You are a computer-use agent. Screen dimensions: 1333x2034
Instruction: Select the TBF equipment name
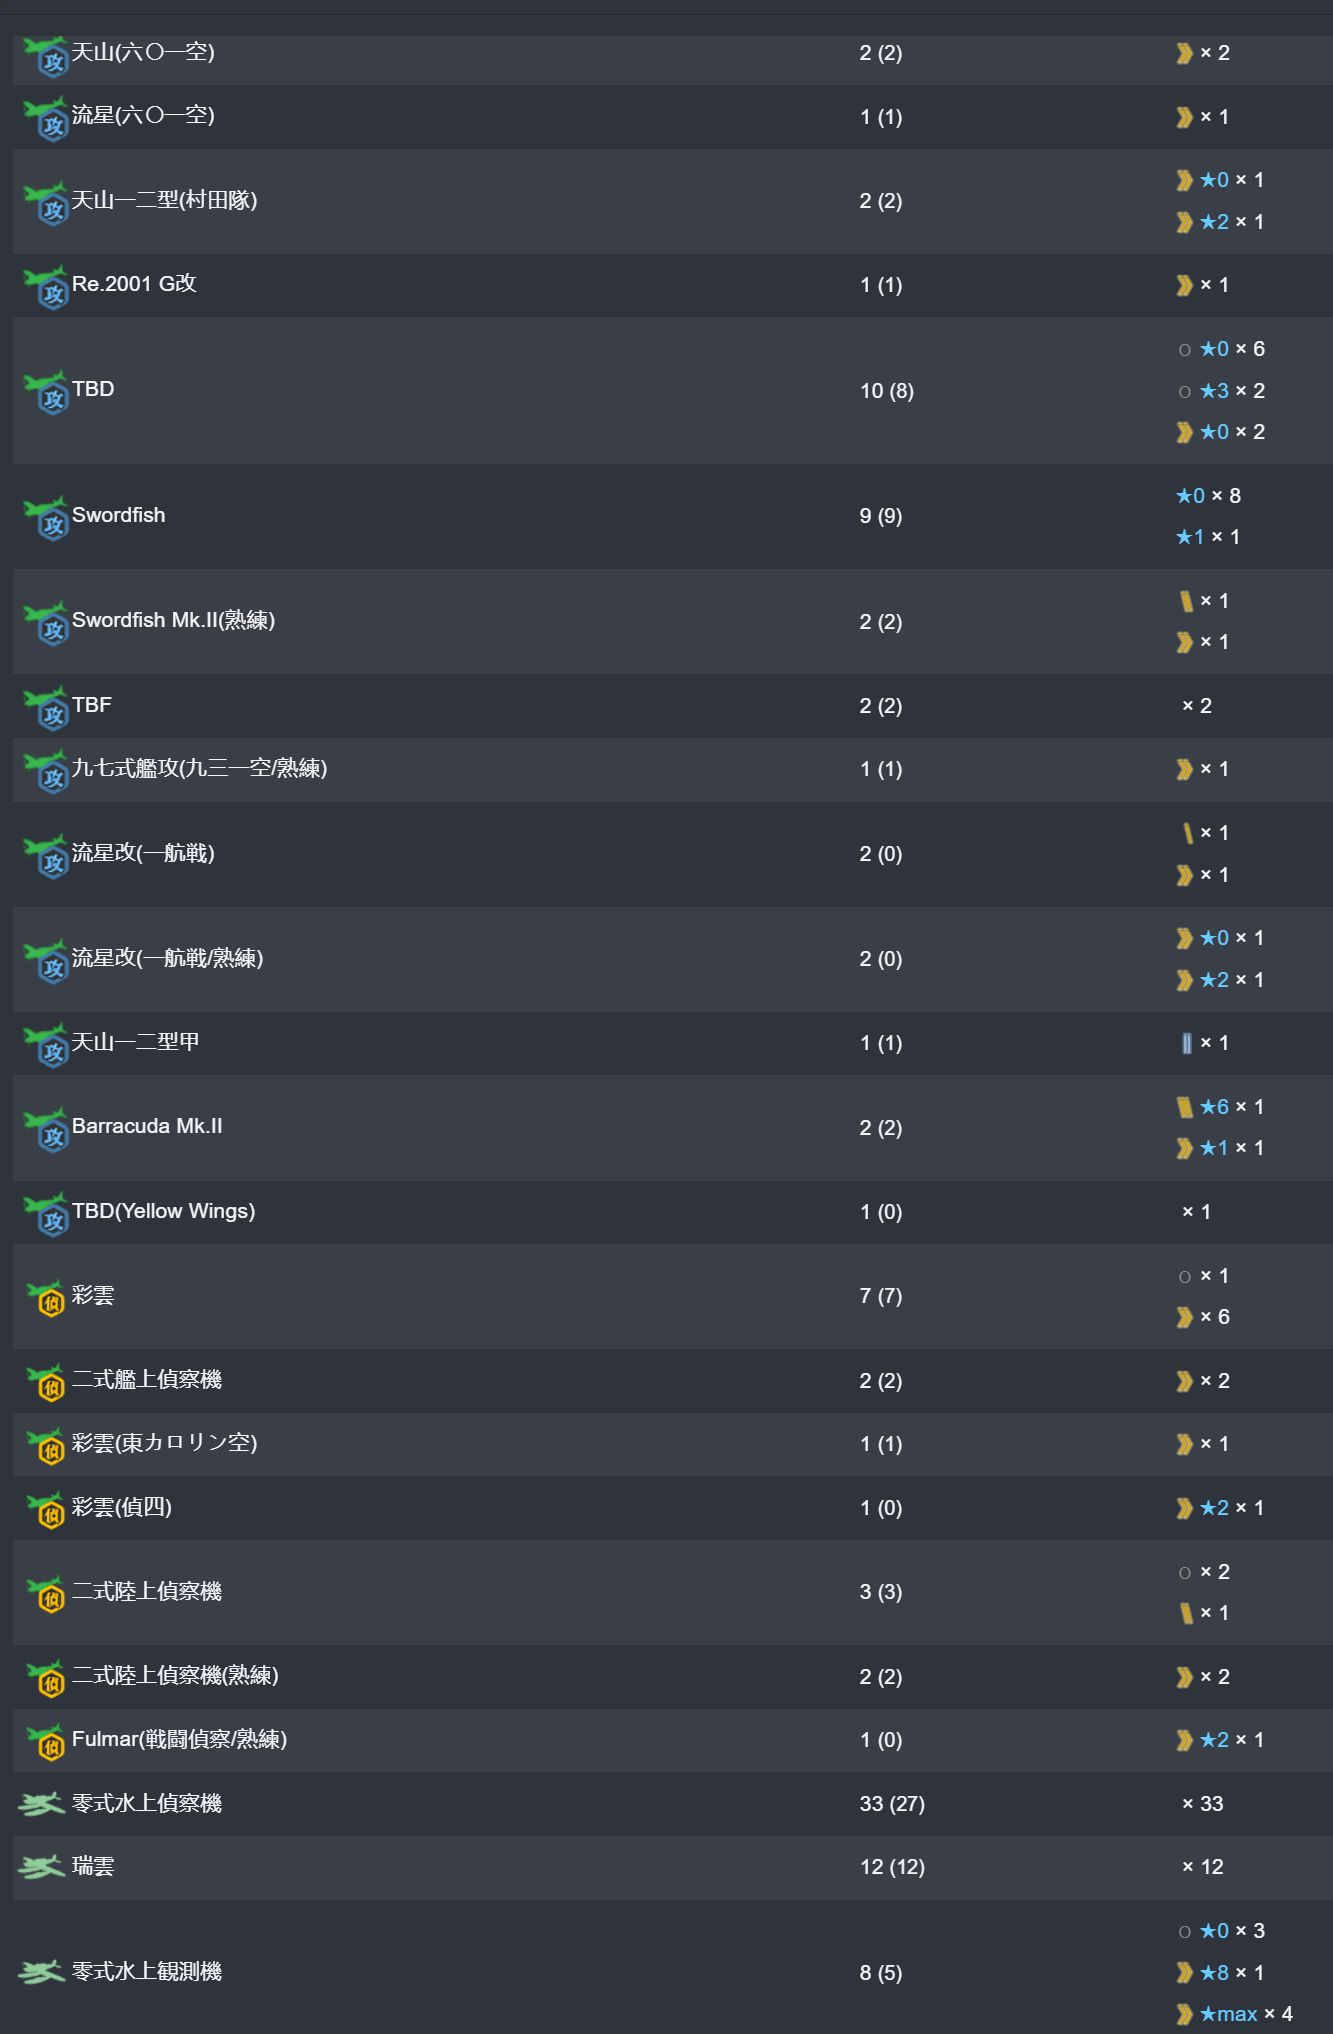coord(92,705)
